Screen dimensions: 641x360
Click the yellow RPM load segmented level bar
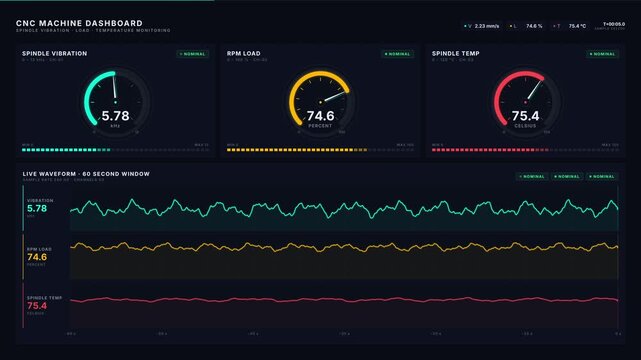click(320, 150)
